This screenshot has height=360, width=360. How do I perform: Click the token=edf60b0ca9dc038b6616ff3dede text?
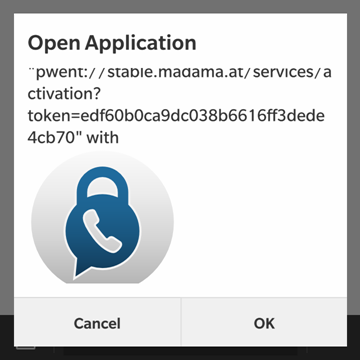pos(176,116)
